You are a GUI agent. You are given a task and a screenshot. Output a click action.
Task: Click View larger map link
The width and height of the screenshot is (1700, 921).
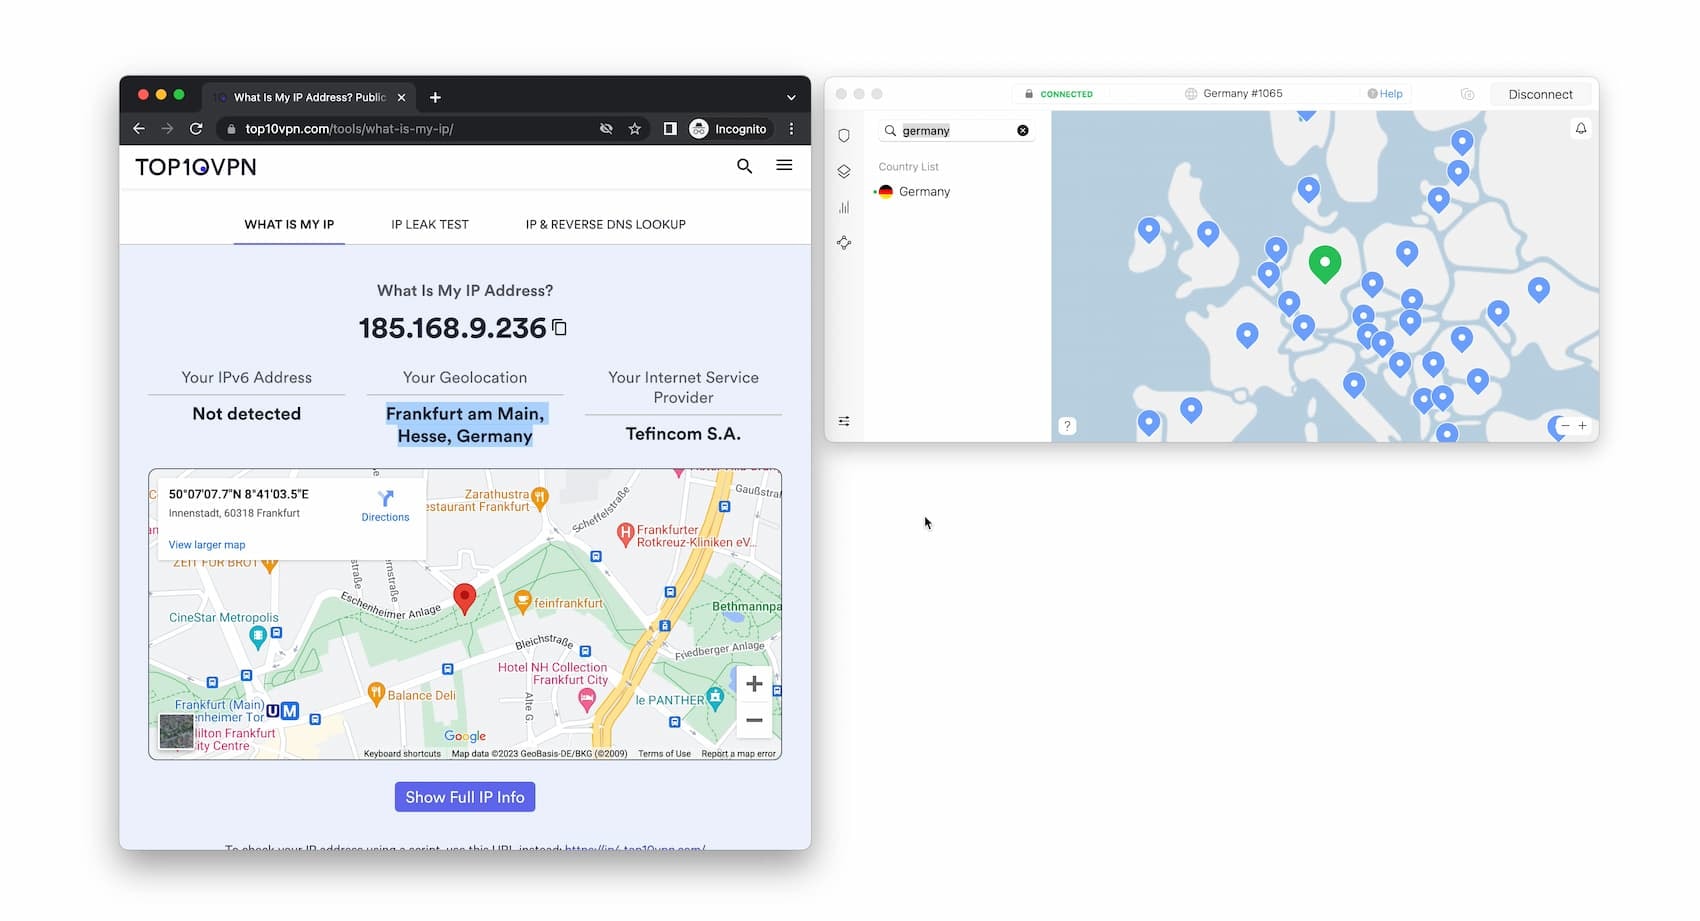tap(207, 545)
